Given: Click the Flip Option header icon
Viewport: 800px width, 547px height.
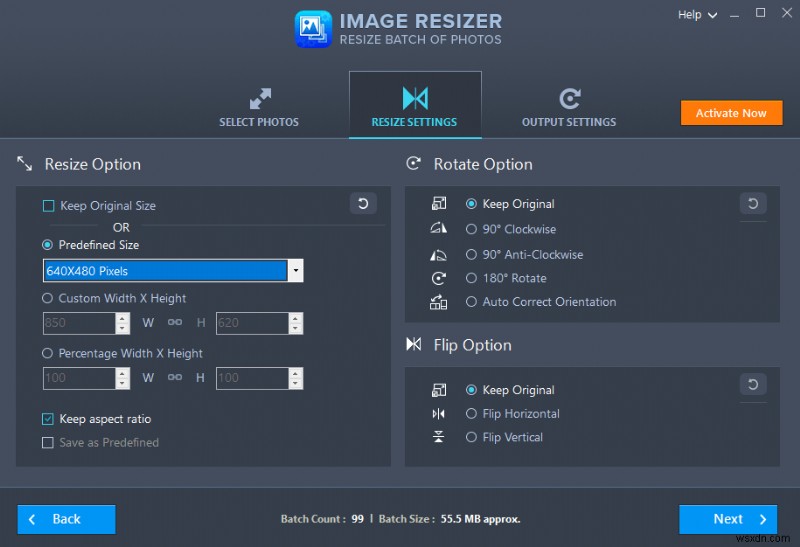Looking at the screenshot, I should click(x=414, y=344).
